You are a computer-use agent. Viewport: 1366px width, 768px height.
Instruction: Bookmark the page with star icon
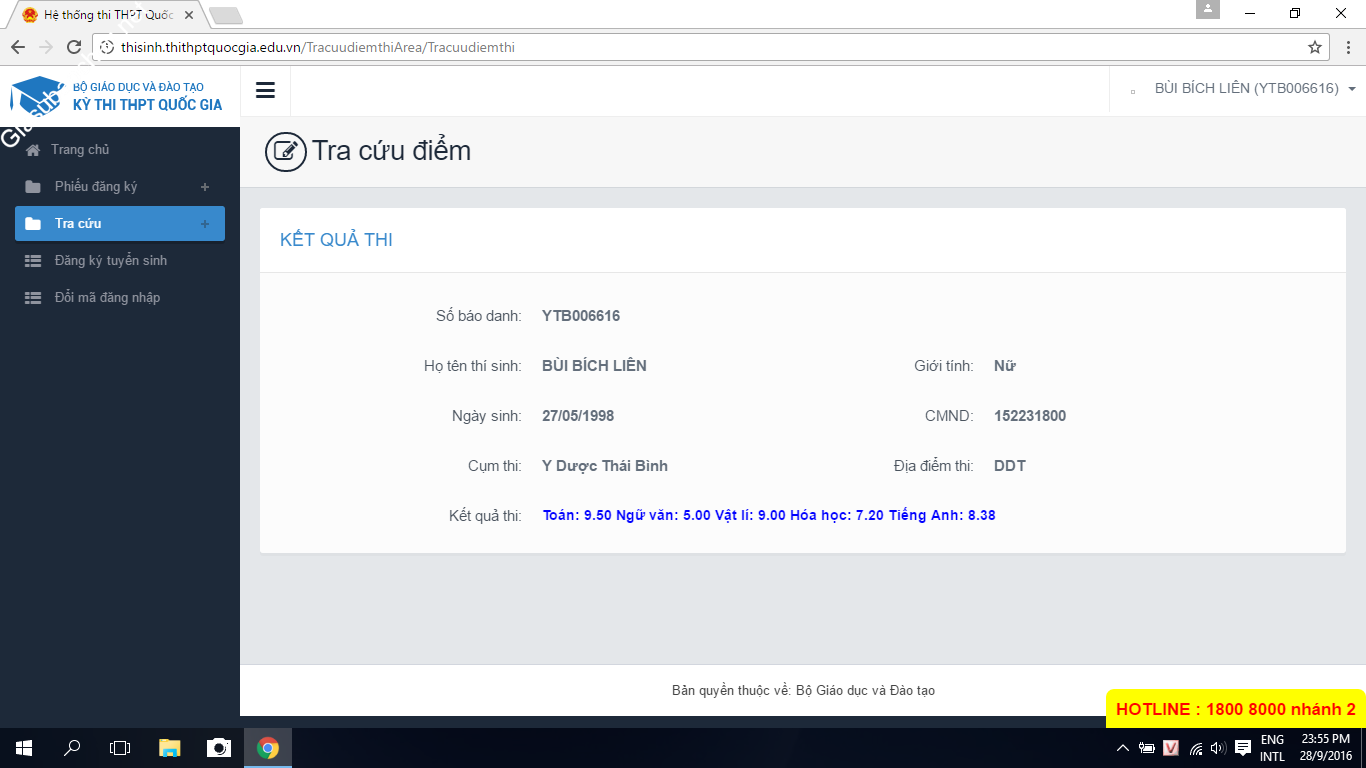click(1314, 47)
